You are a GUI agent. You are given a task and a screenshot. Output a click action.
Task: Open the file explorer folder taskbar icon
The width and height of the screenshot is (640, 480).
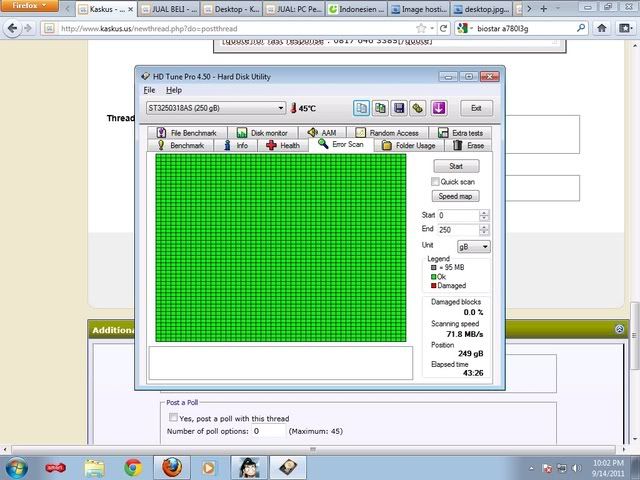(x=95, y=467)
